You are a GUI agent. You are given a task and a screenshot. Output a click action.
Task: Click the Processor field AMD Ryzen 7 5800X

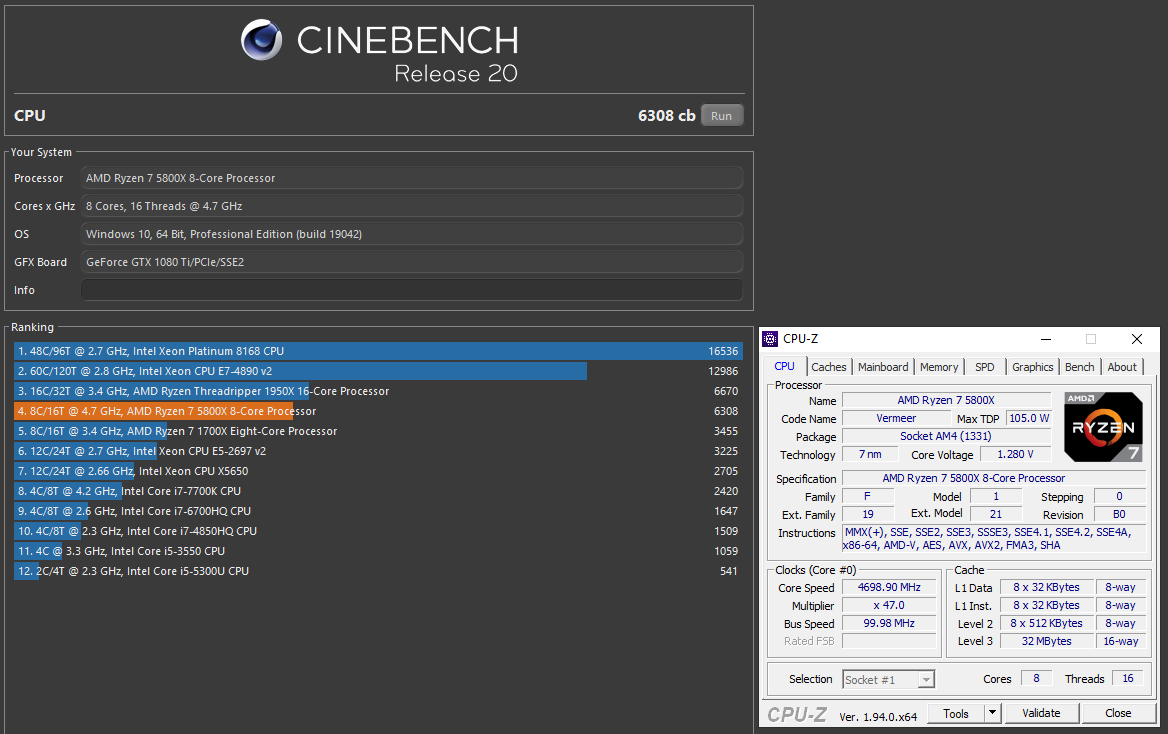(412, 178)
